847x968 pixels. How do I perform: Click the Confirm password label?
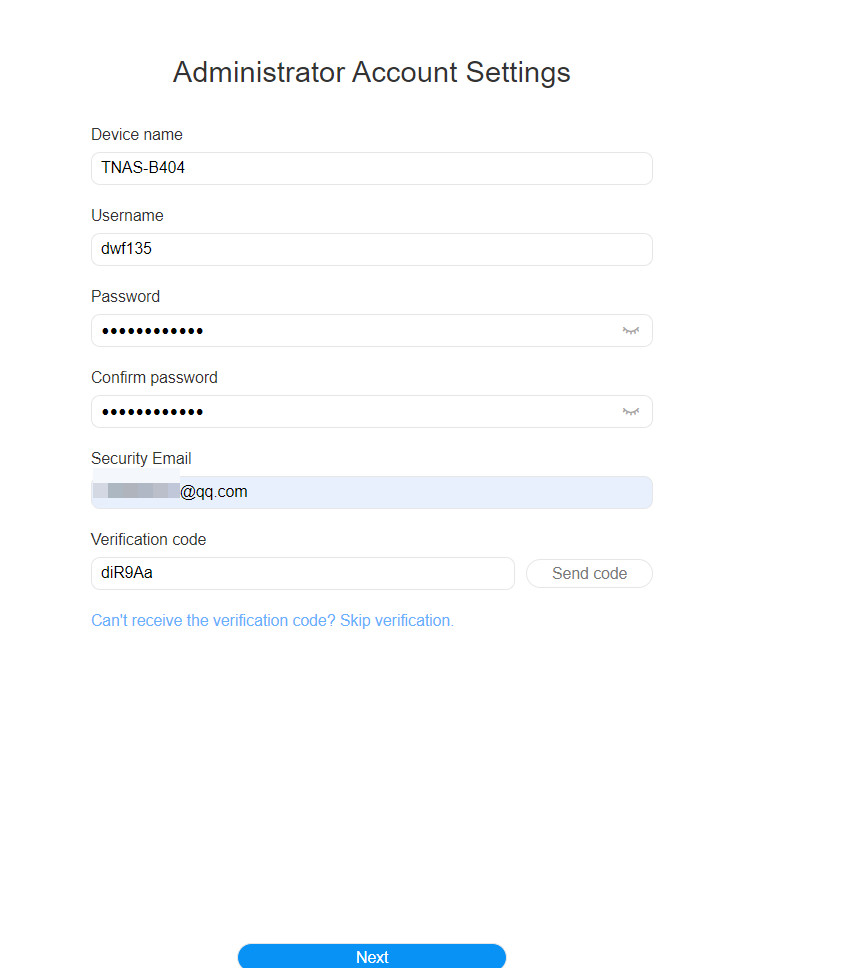coord(154,377)
